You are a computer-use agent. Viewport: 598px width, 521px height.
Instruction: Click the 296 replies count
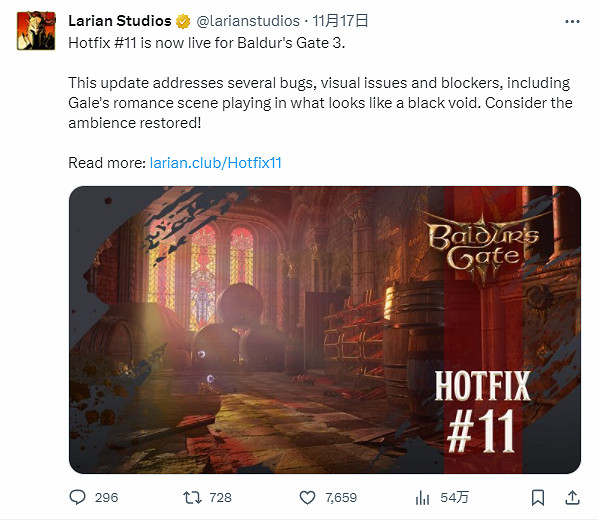[106, 498]
